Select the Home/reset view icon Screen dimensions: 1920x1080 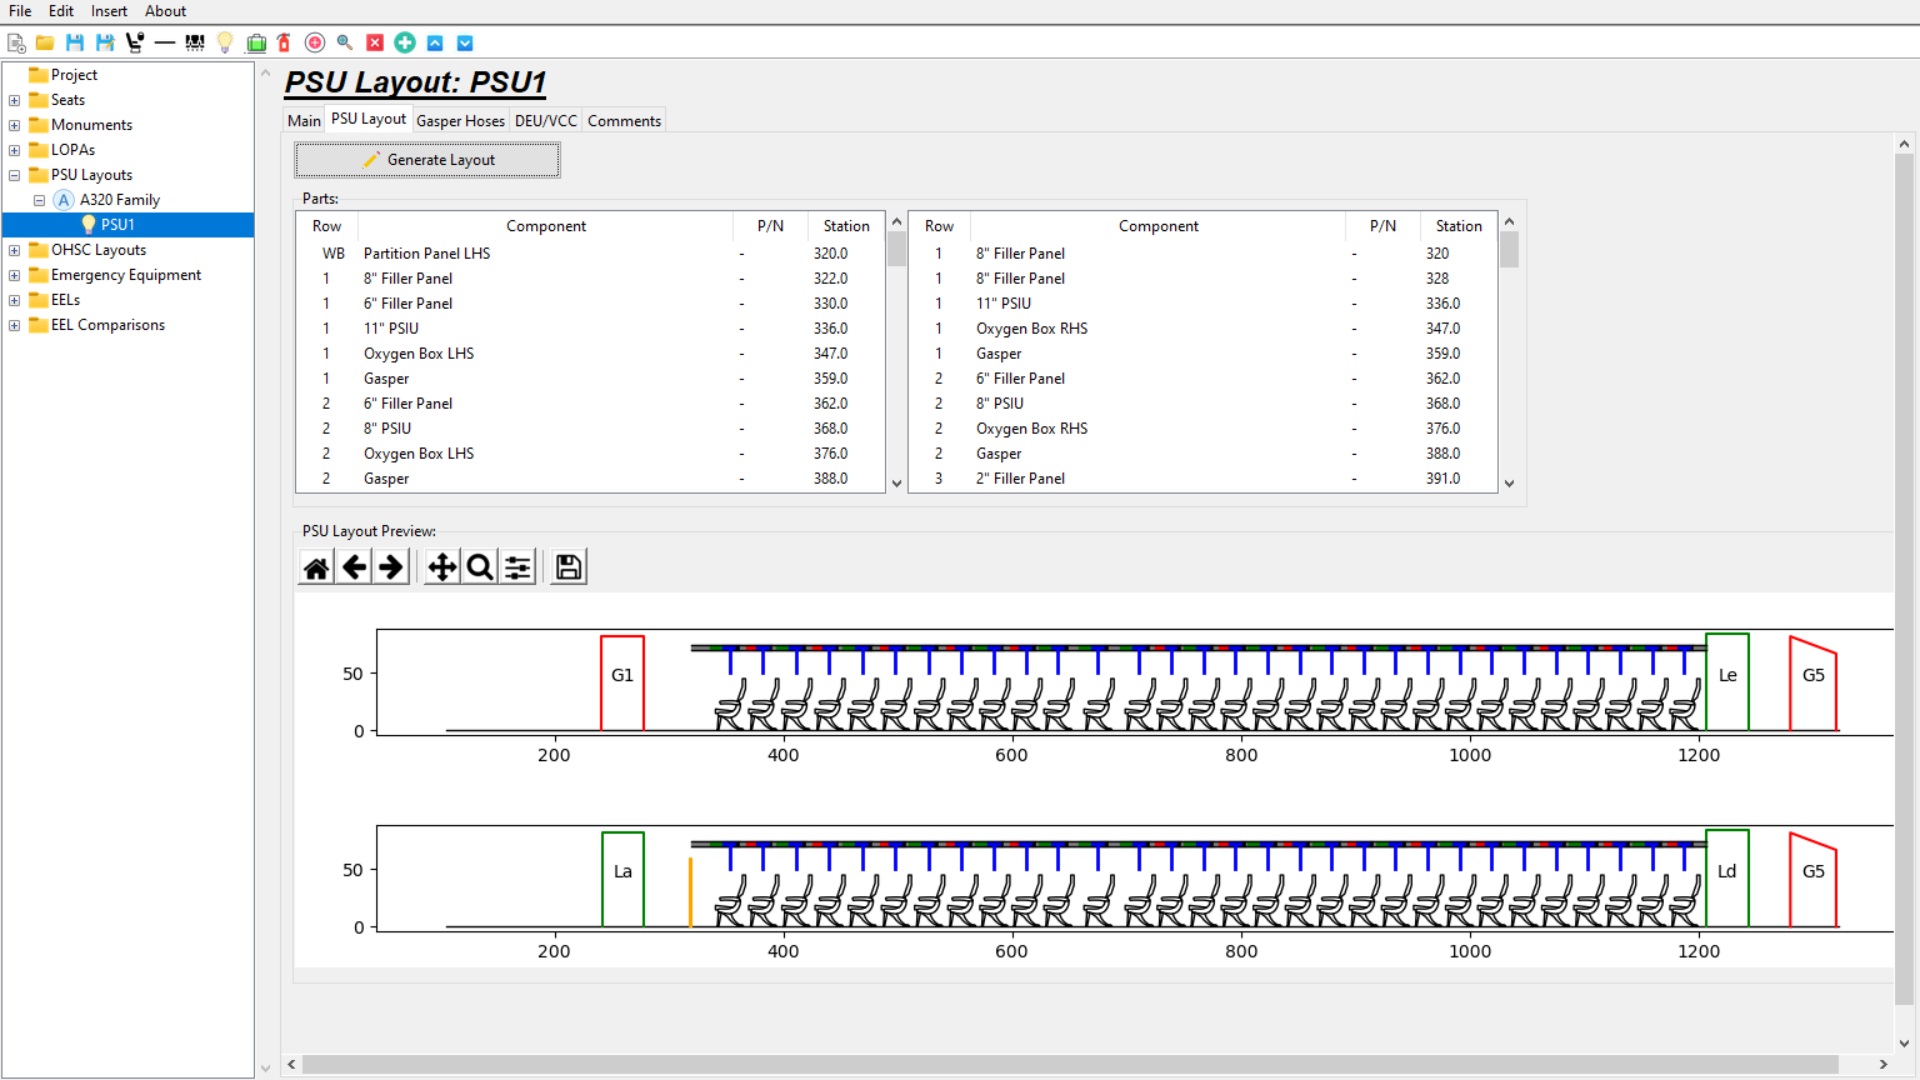pos(315,567)
